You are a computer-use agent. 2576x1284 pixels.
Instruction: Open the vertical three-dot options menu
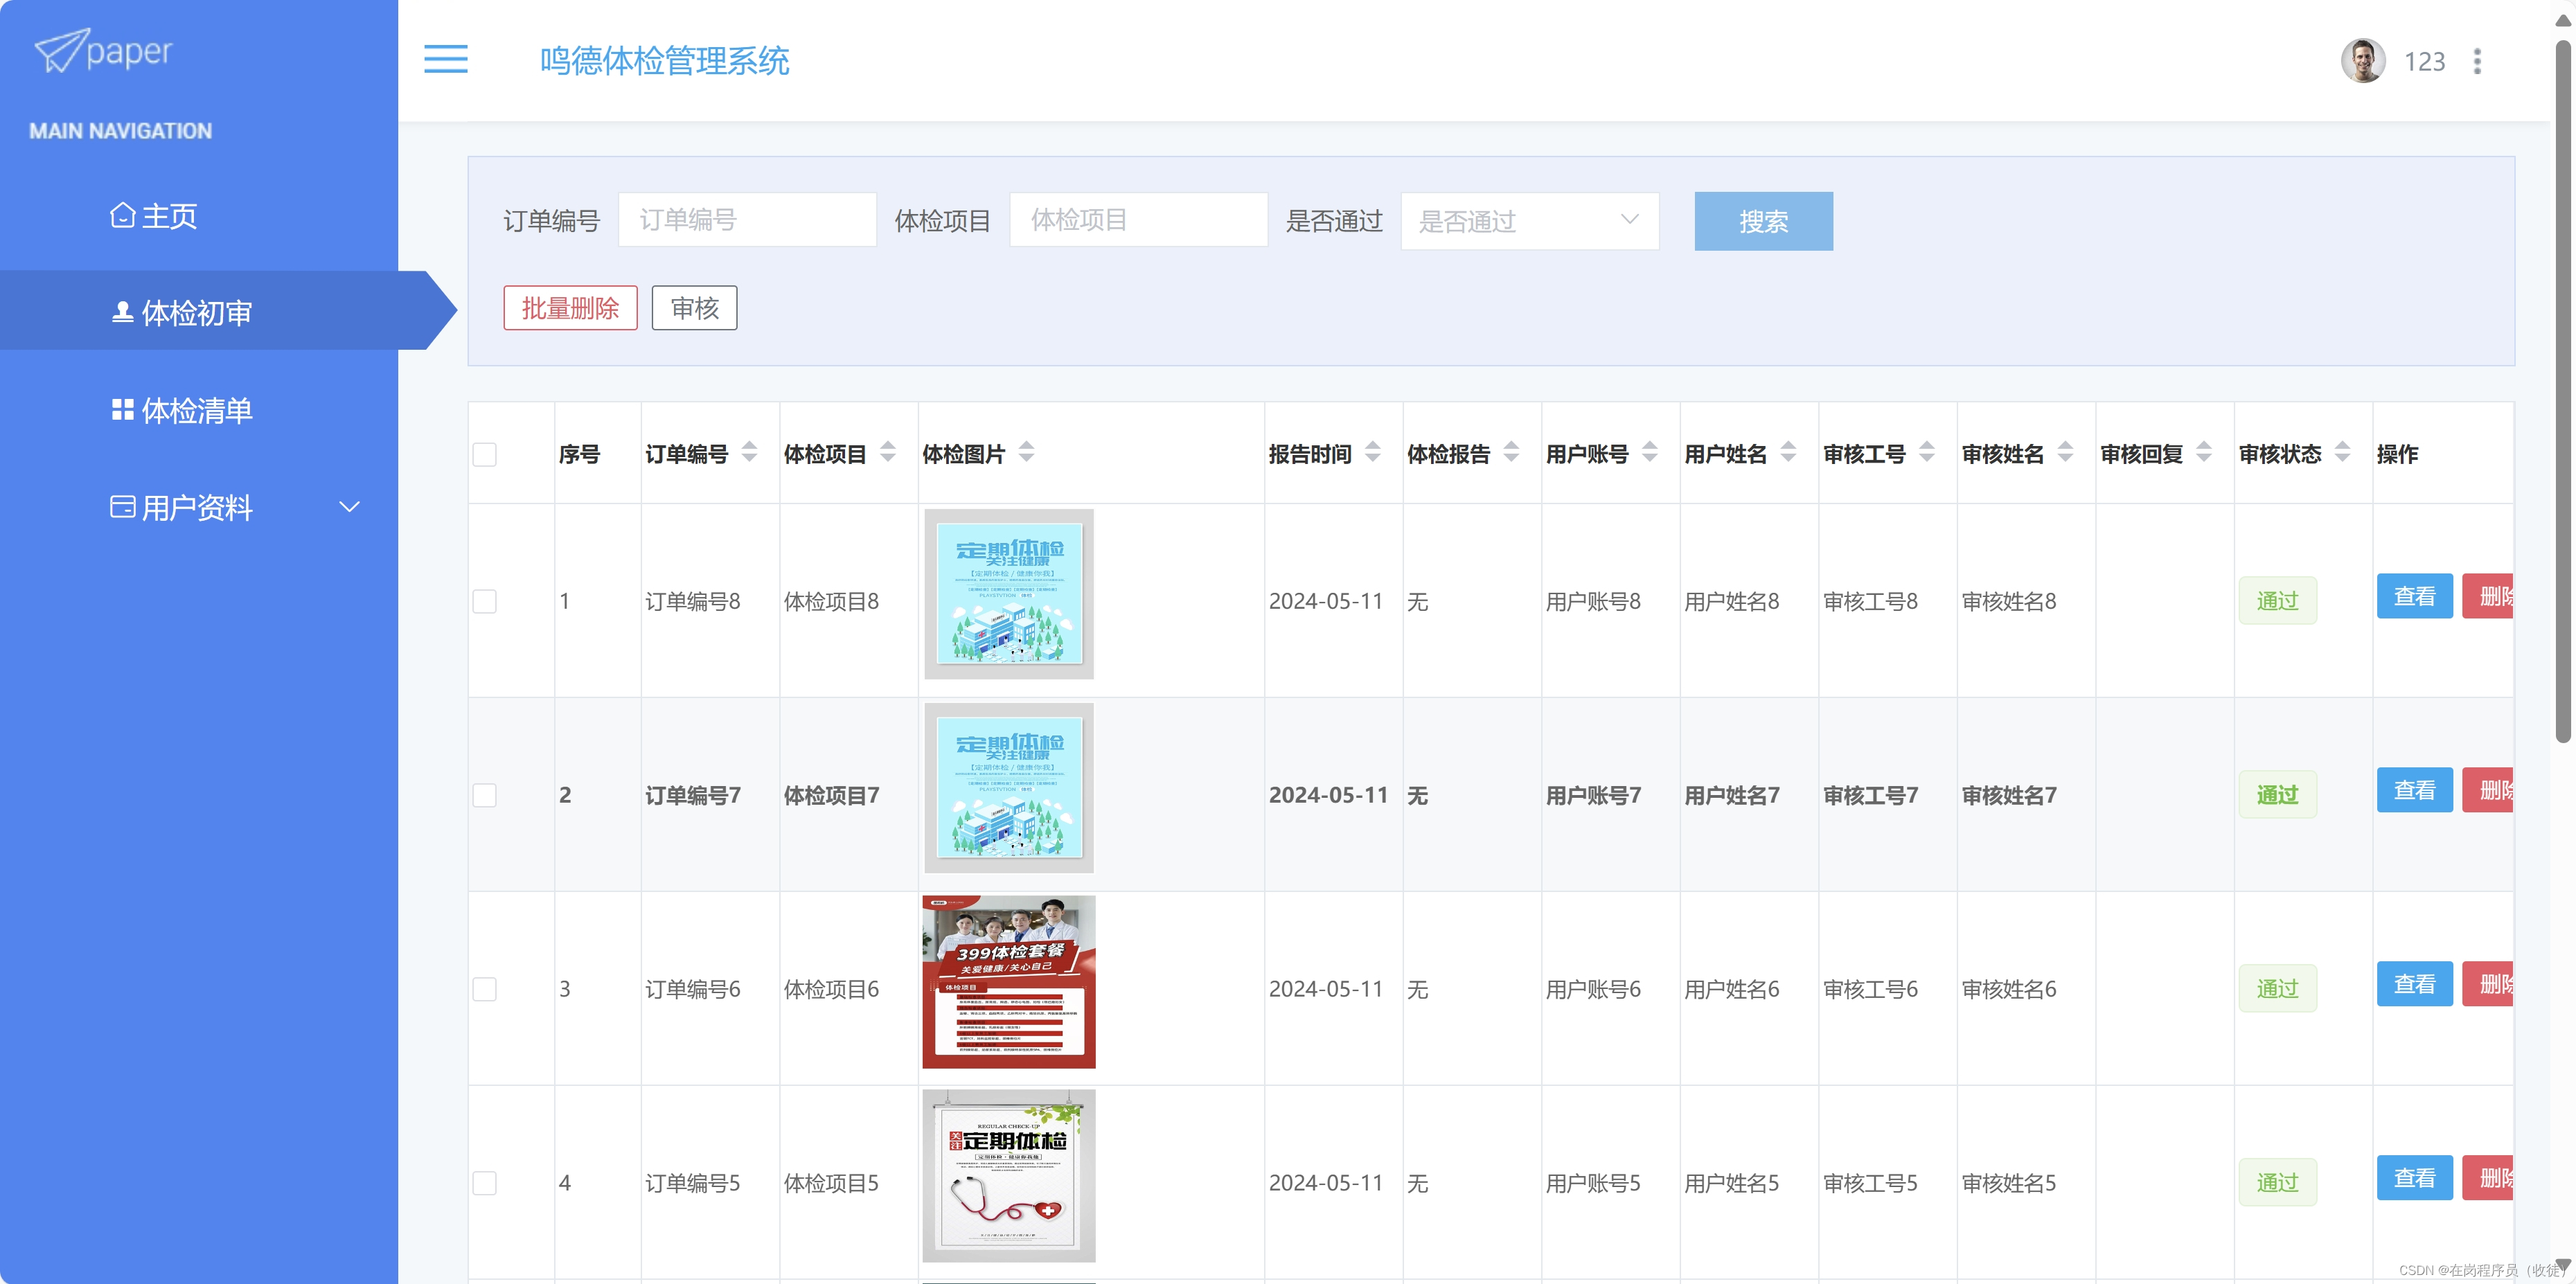coord(2477,61)
